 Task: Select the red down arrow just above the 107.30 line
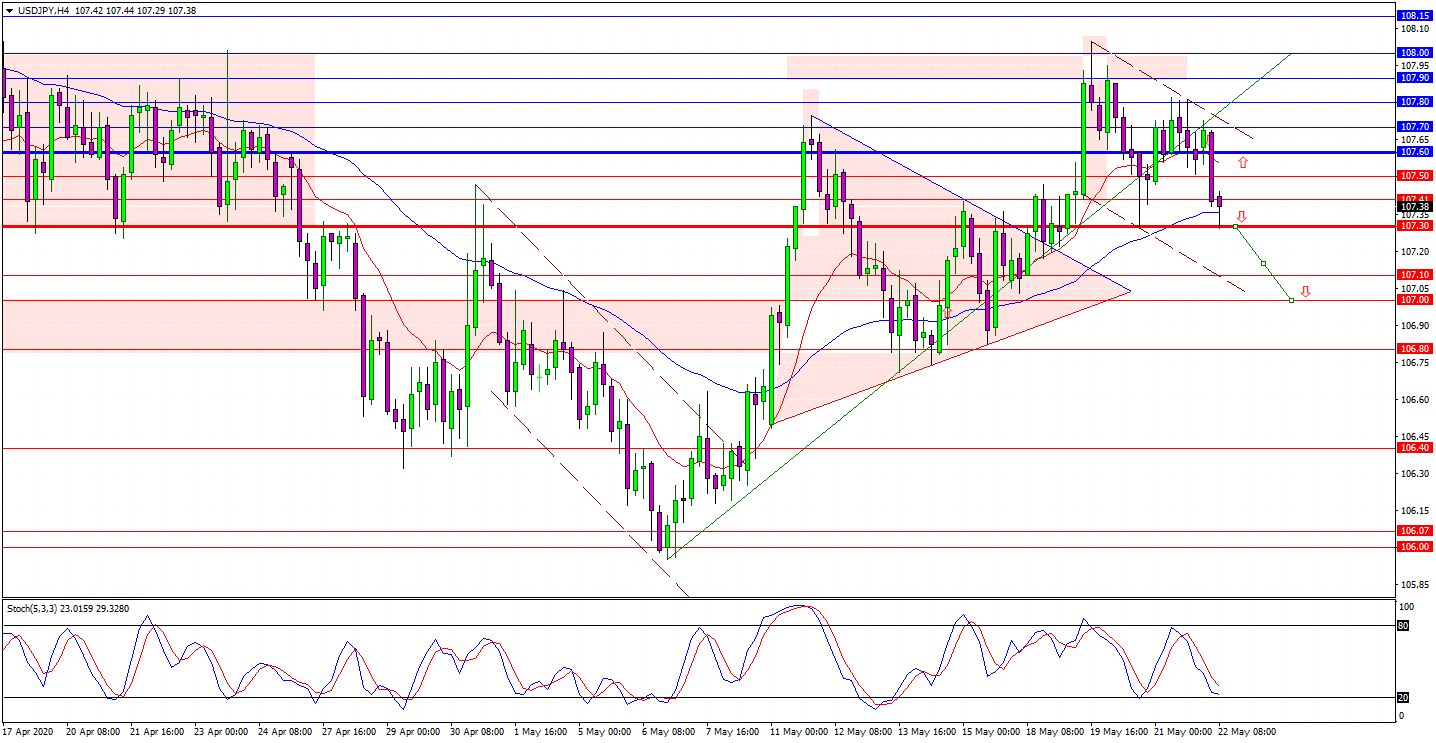click(1242, 216)
